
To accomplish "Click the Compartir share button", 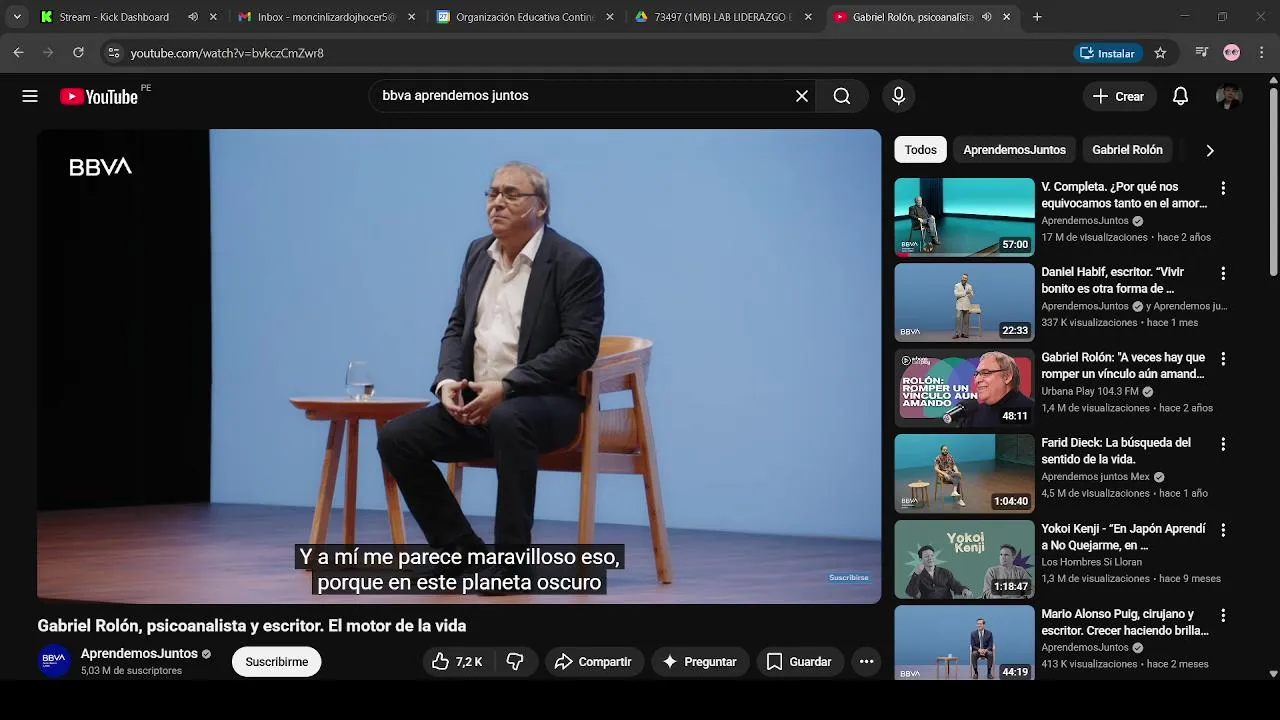I will click(593, 661).
